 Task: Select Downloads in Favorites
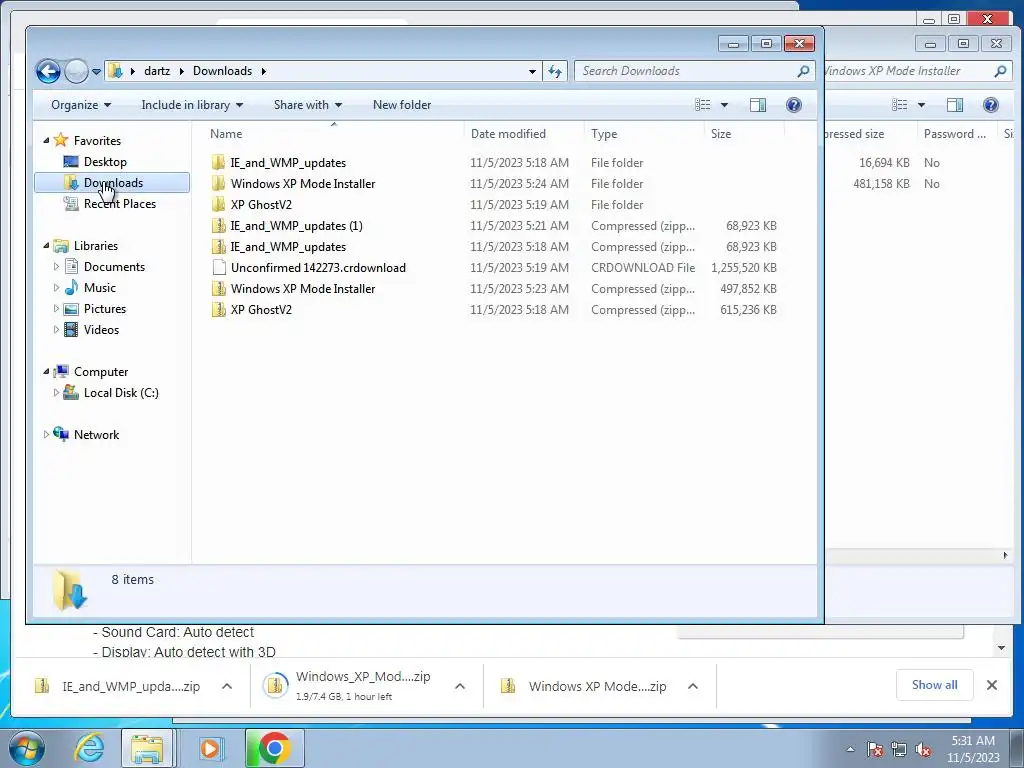click(x=112, y=183)
